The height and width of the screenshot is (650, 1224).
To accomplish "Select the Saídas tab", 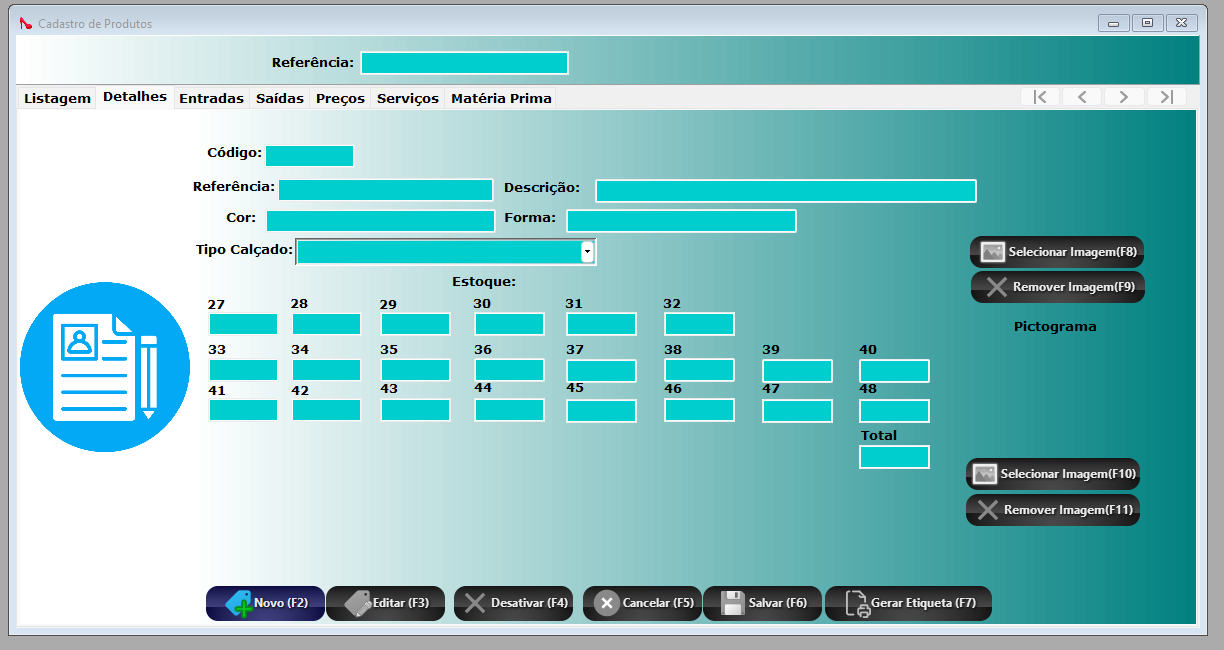I will pos(280,98).
